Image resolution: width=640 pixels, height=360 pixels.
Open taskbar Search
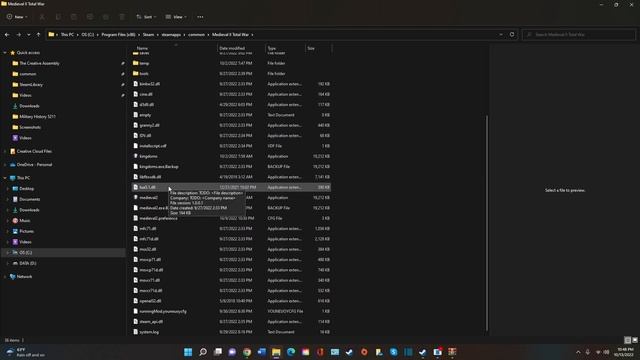(x=203, y=352)
